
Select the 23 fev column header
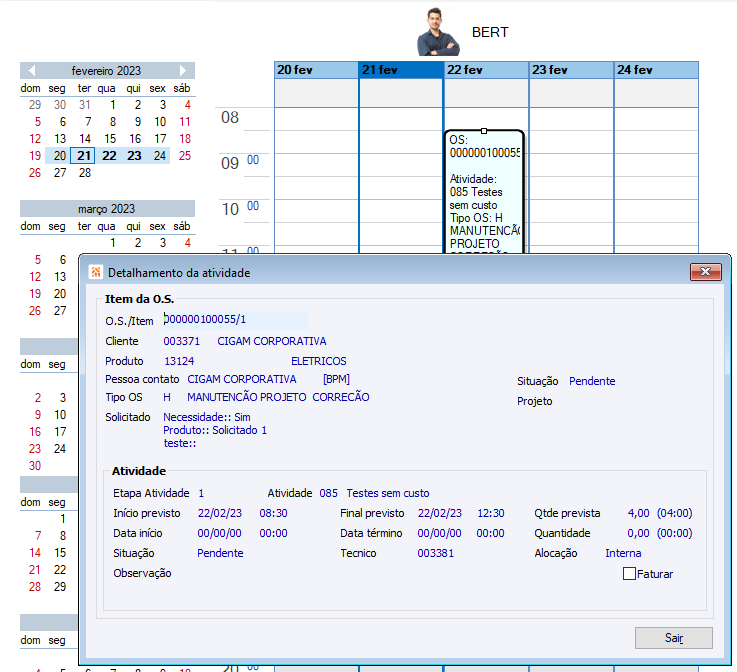pyautogui.click(x=571, y=70)
